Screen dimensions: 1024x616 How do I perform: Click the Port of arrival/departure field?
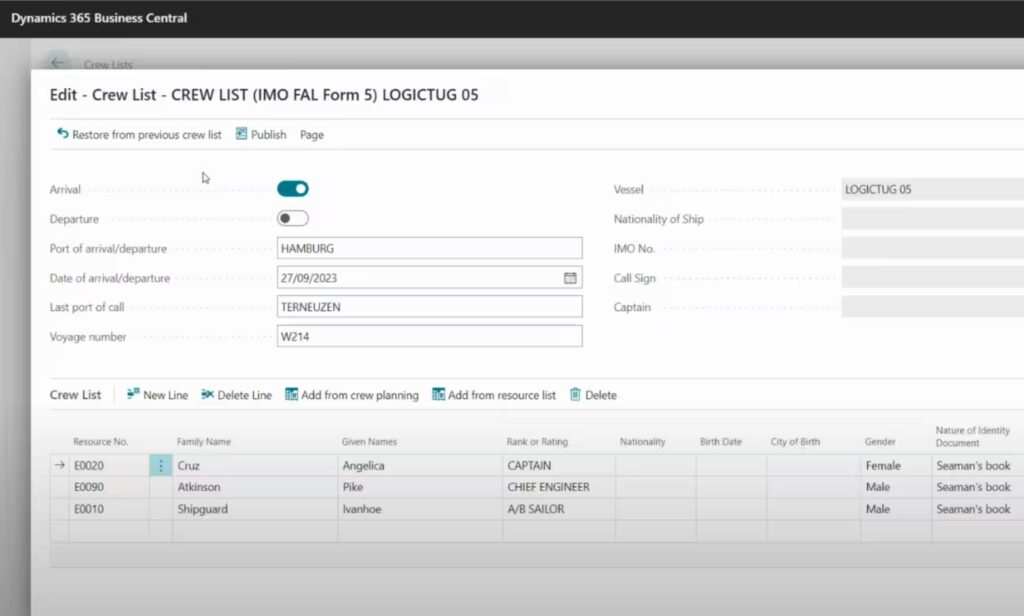point(429,249)
